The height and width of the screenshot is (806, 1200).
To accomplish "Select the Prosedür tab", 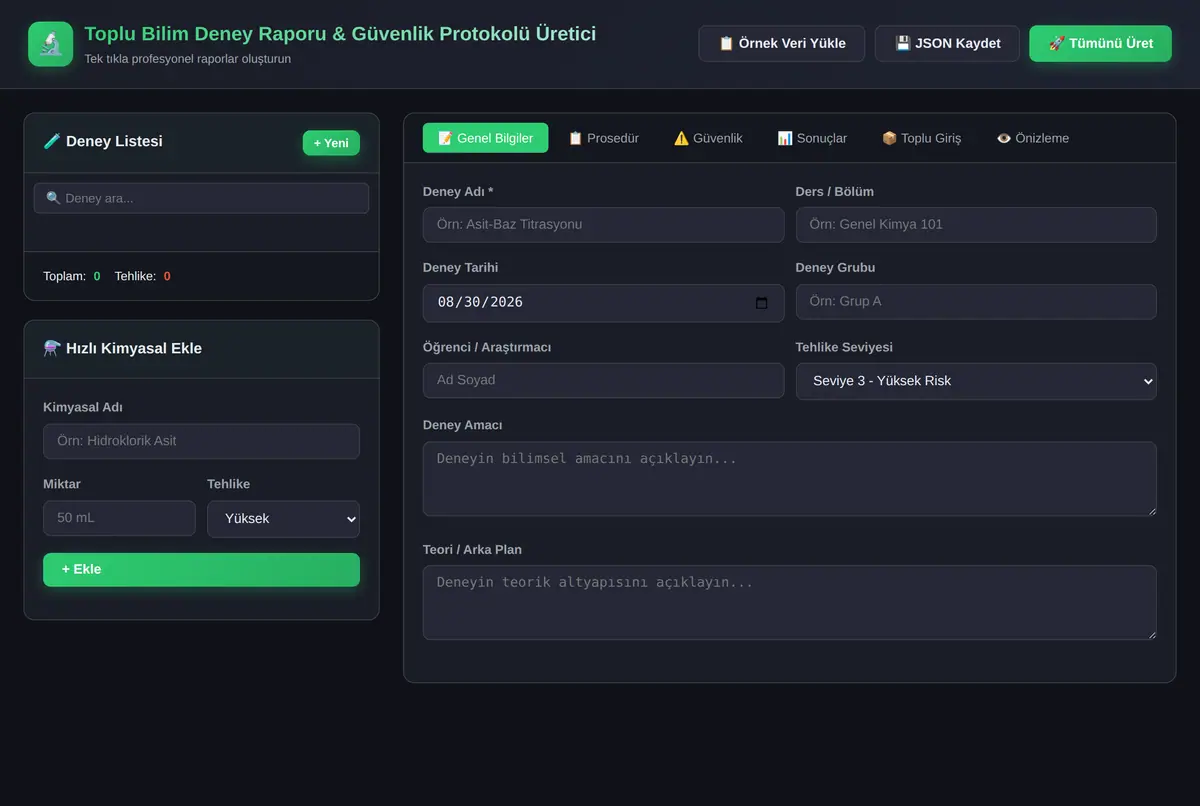I will tap(603, 138).
